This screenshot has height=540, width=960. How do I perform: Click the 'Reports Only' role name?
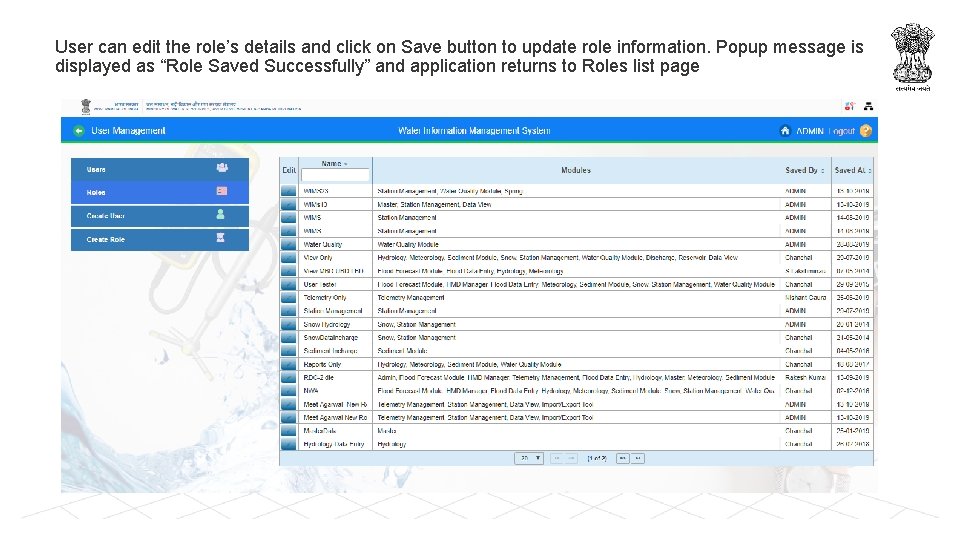coord(322,364)
